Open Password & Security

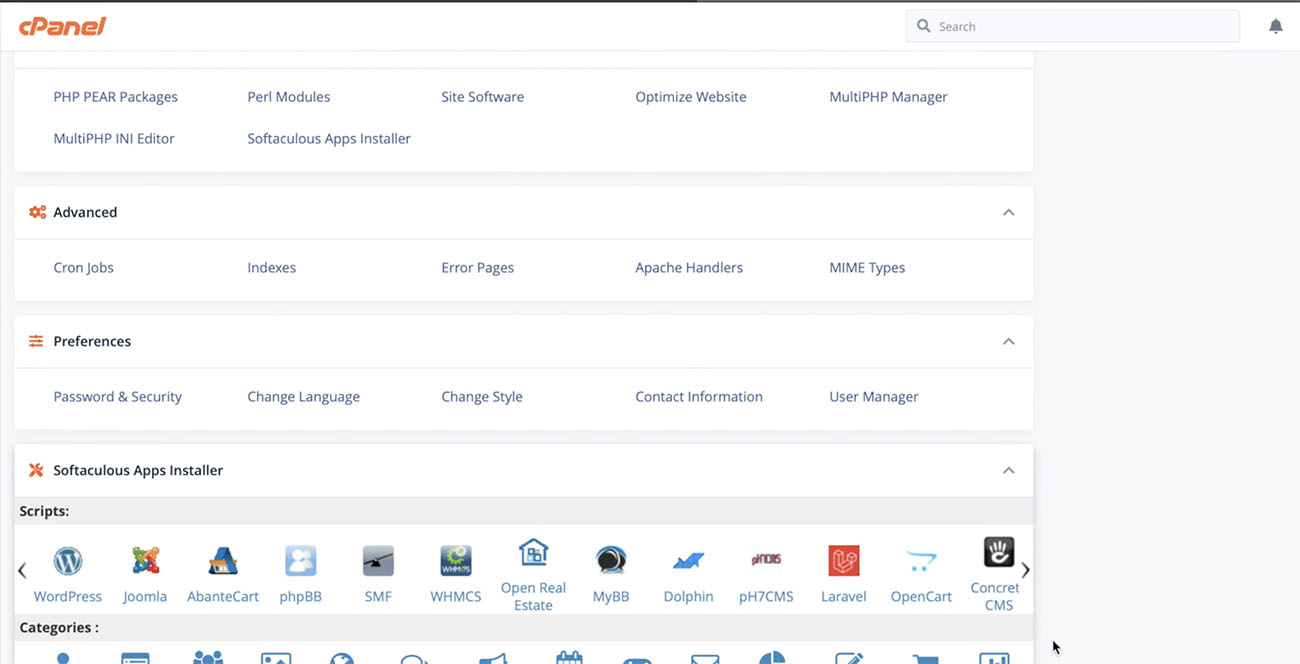(117, 397)
